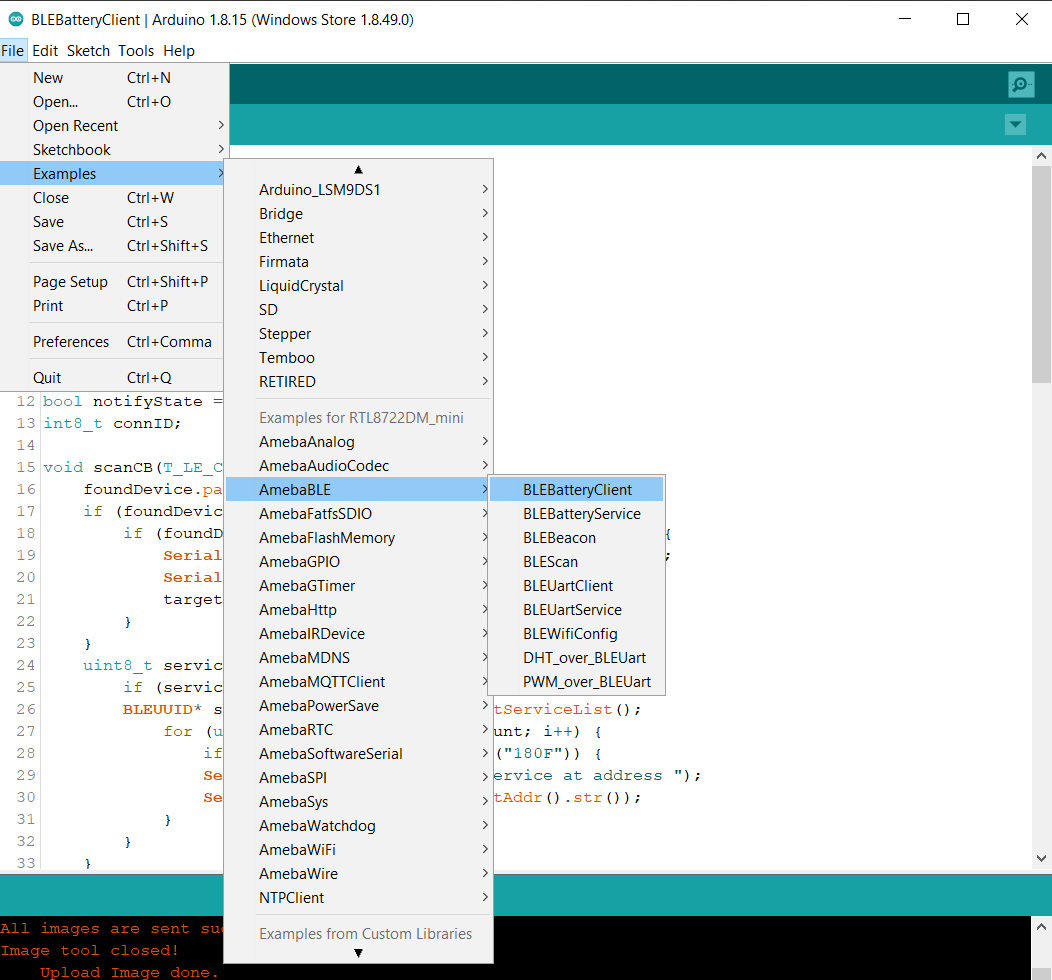Image resolution: width=1052 pixels, height=980 pixels.
Task: Choose Print from the File menu
Action: 114,306
